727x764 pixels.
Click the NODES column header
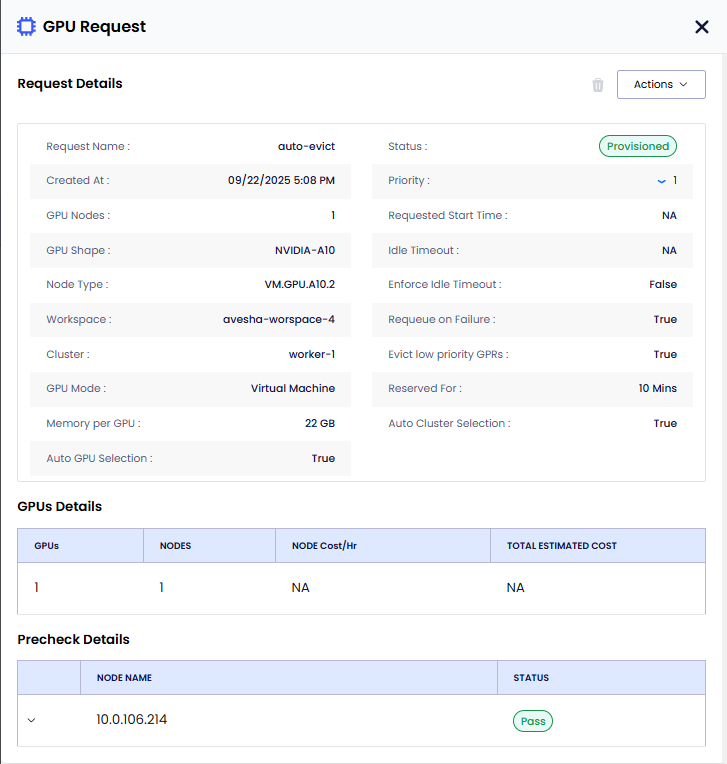point(175,546)
